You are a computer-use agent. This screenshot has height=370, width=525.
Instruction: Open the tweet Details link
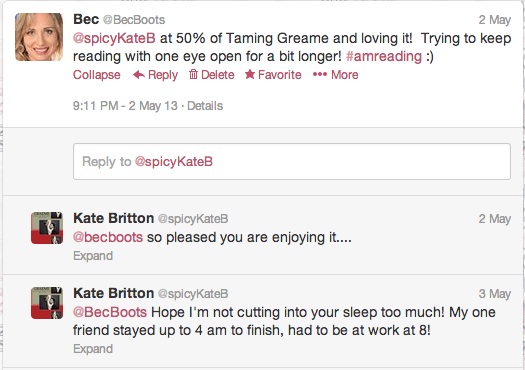[x=205, y=106]
